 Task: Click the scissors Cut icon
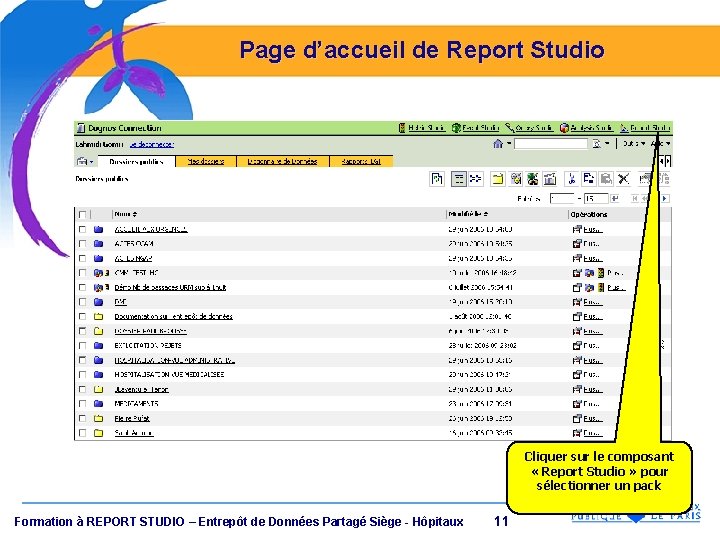coord(571,179)
